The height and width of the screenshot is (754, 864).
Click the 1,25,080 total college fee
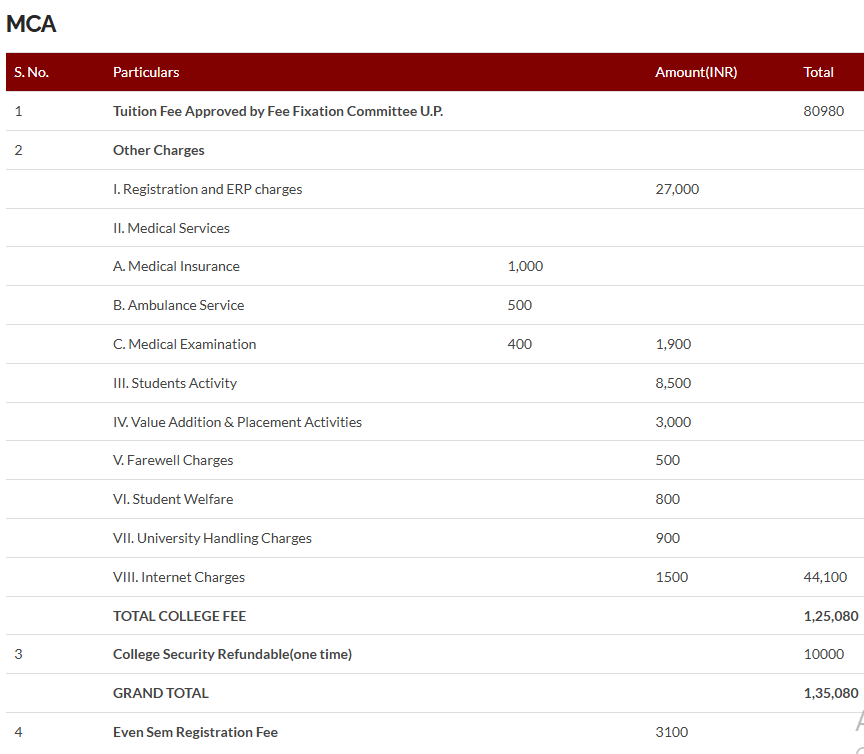(x=831, y=616)
